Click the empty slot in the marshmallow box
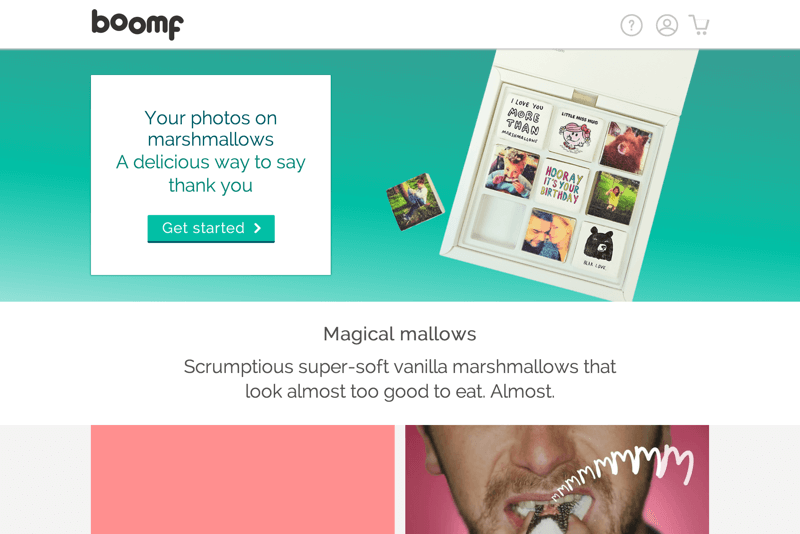 pos(498,220)
